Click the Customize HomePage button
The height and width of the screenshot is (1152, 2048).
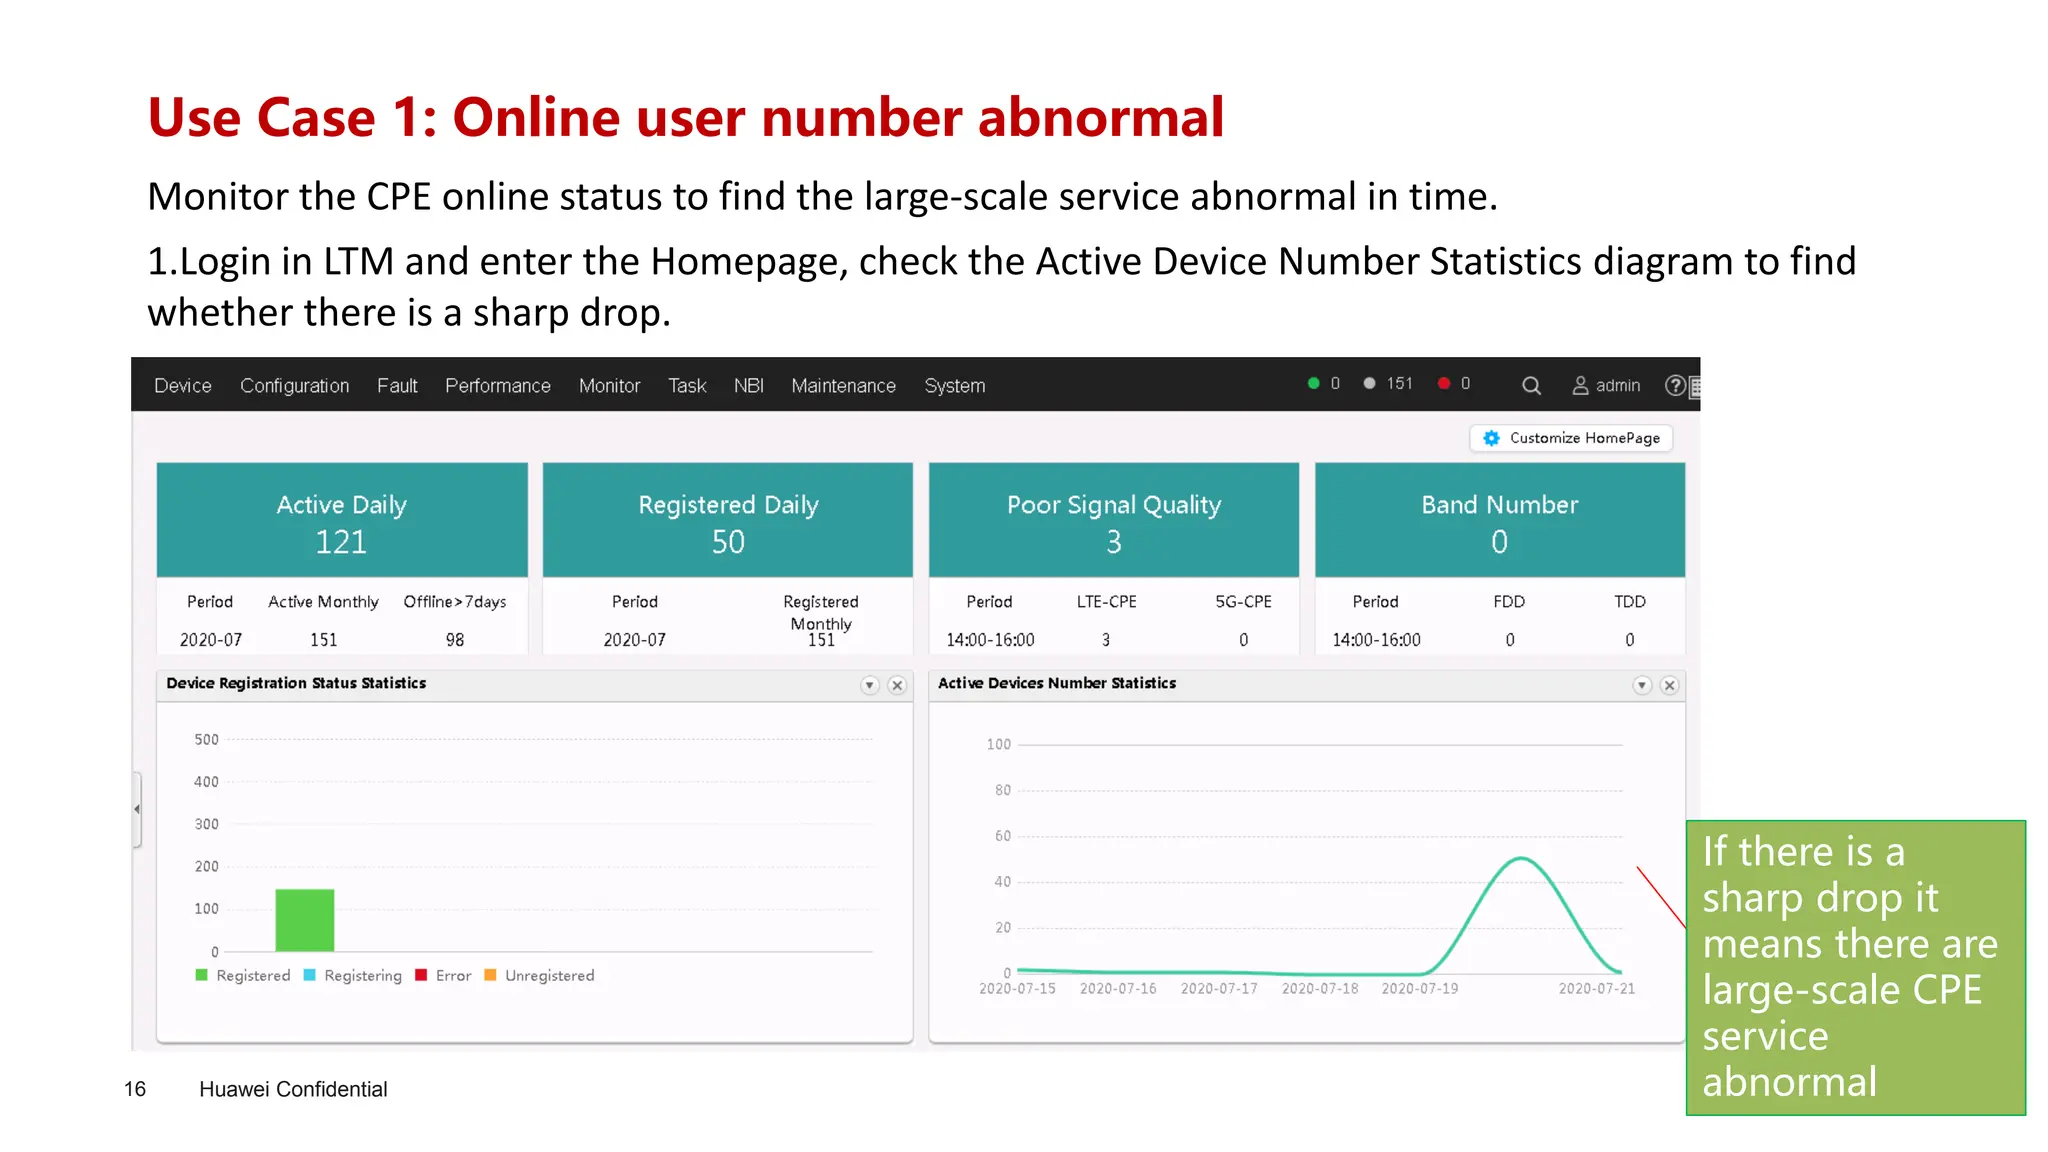(x=1571, y=438)
